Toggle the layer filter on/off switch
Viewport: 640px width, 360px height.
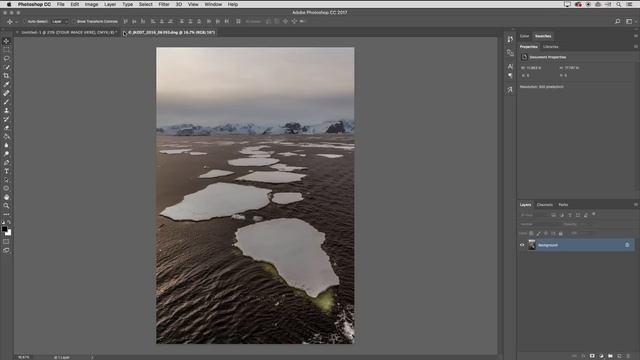(x=594, y=214)
